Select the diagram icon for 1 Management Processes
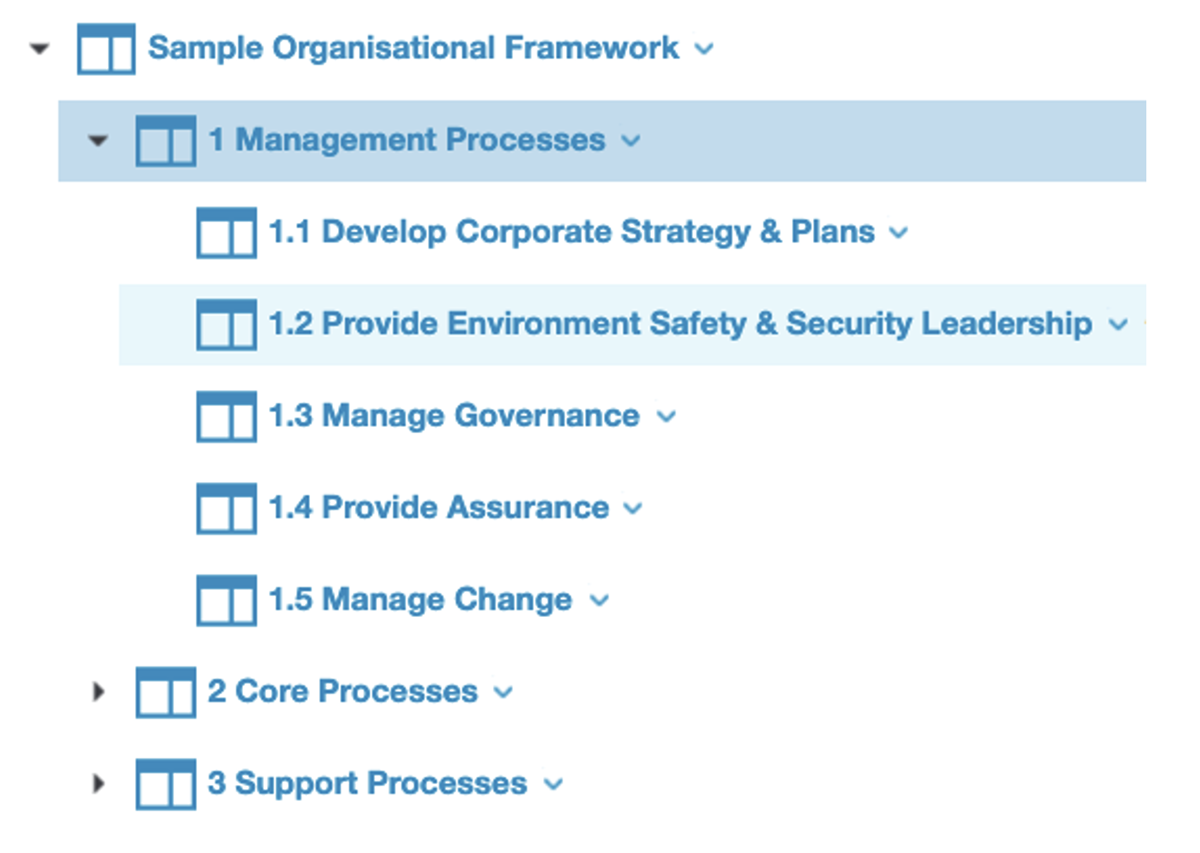 point(165,141)
